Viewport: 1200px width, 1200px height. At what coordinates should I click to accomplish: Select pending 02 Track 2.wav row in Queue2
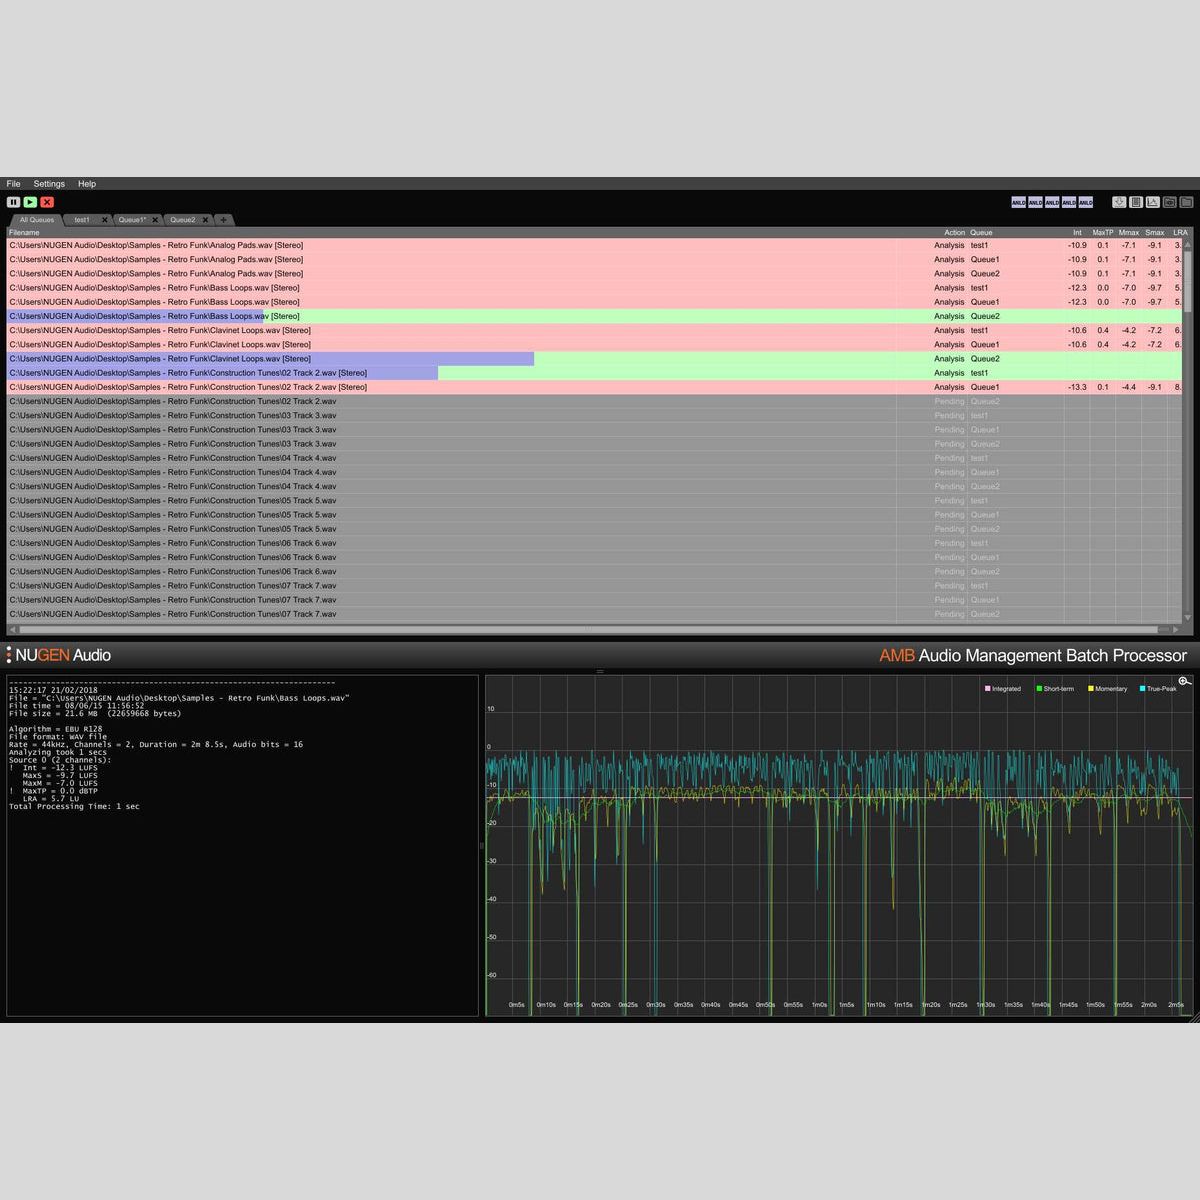tap(594, 401)
